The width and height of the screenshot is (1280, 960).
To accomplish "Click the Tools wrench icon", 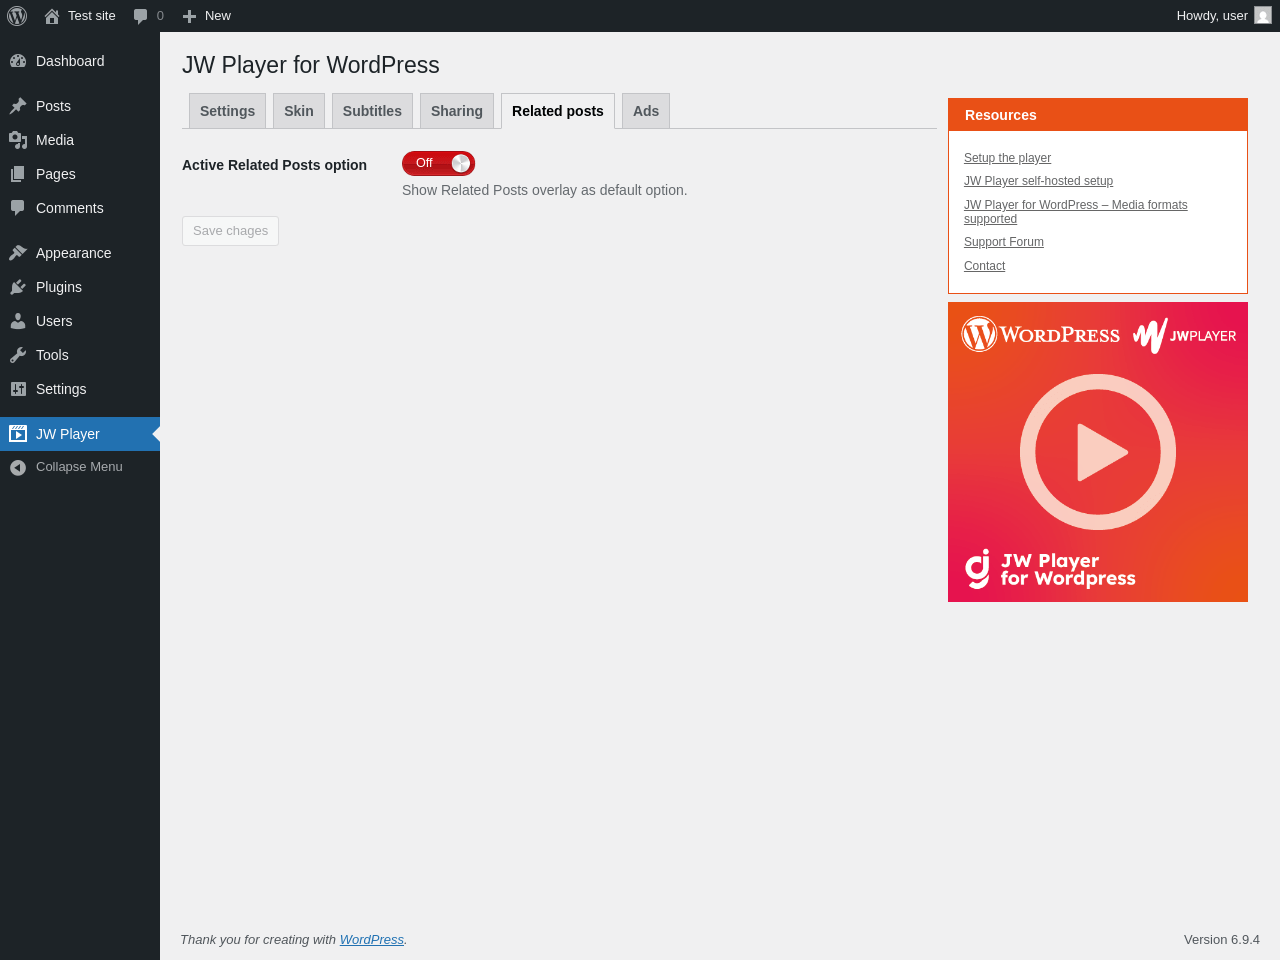I will 18,355.
